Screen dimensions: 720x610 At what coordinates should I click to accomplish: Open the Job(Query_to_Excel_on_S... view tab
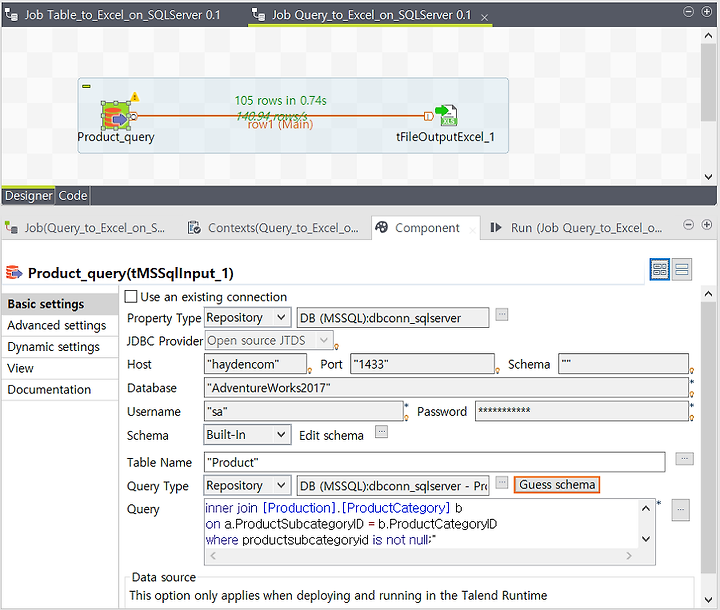(x=85, y=228)
